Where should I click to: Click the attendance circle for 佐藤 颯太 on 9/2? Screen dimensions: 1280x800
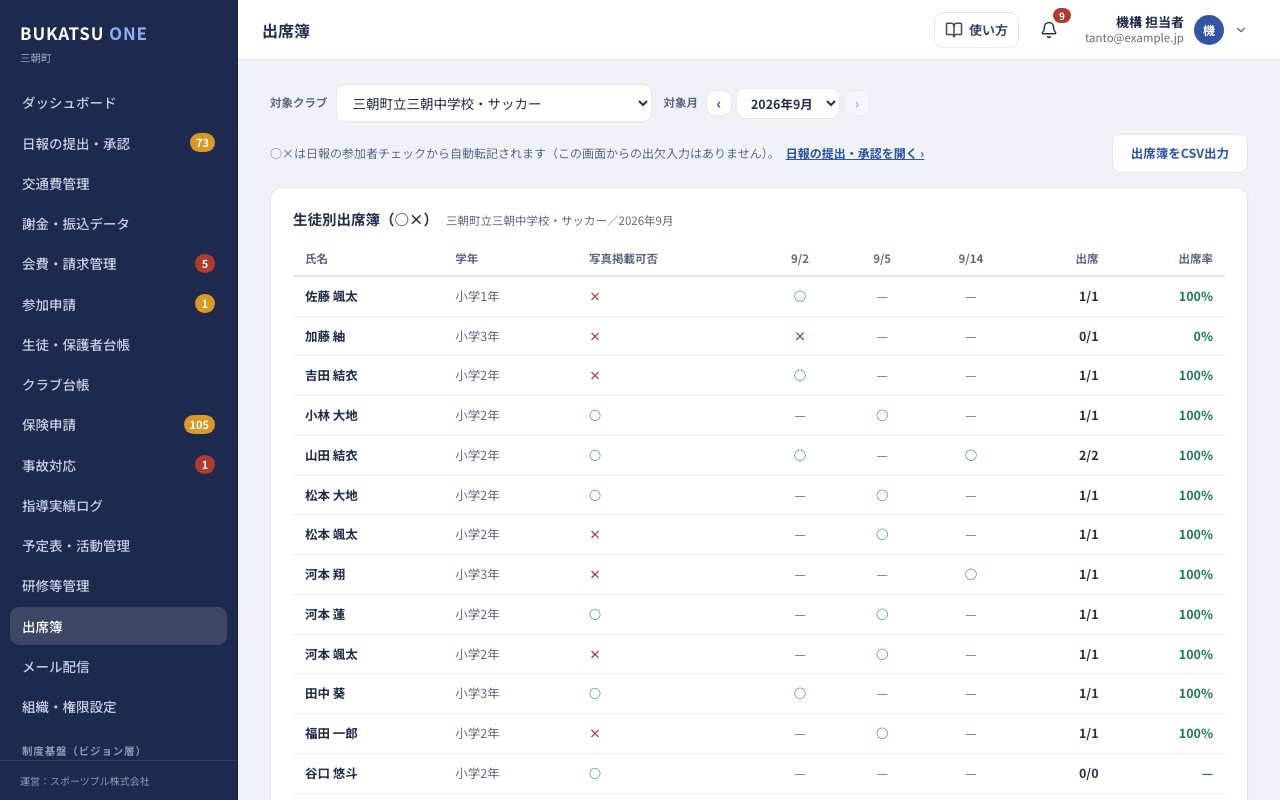[800, 296]
